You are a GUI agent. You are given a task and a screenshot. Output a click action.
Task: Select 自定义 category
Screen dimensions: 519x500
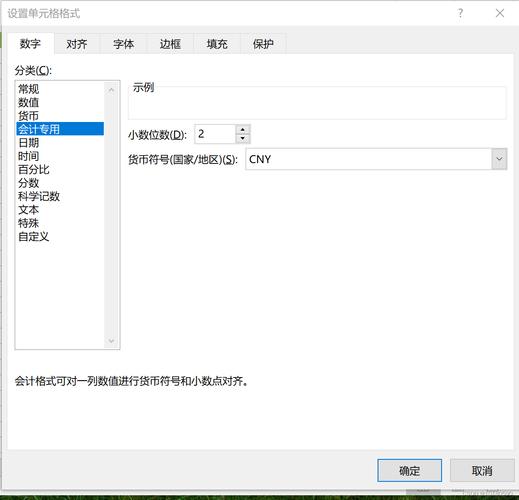60,237
